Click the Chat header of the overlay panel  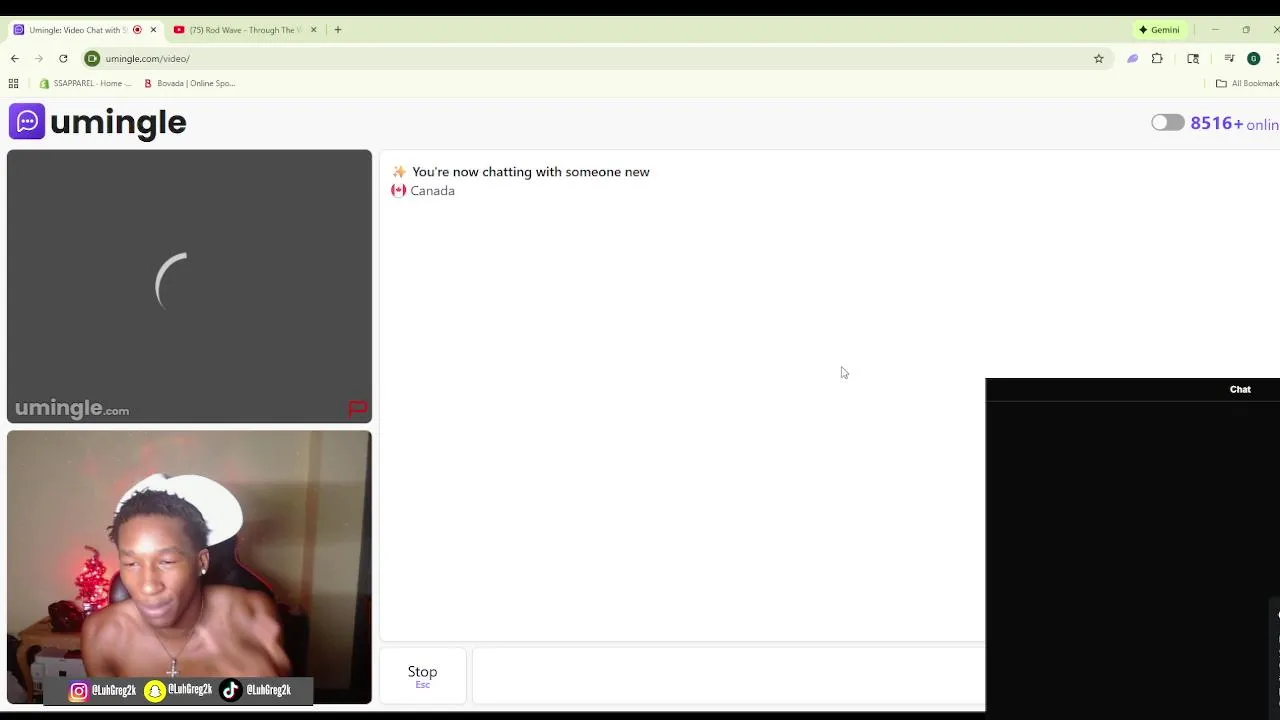(1240, 389)
